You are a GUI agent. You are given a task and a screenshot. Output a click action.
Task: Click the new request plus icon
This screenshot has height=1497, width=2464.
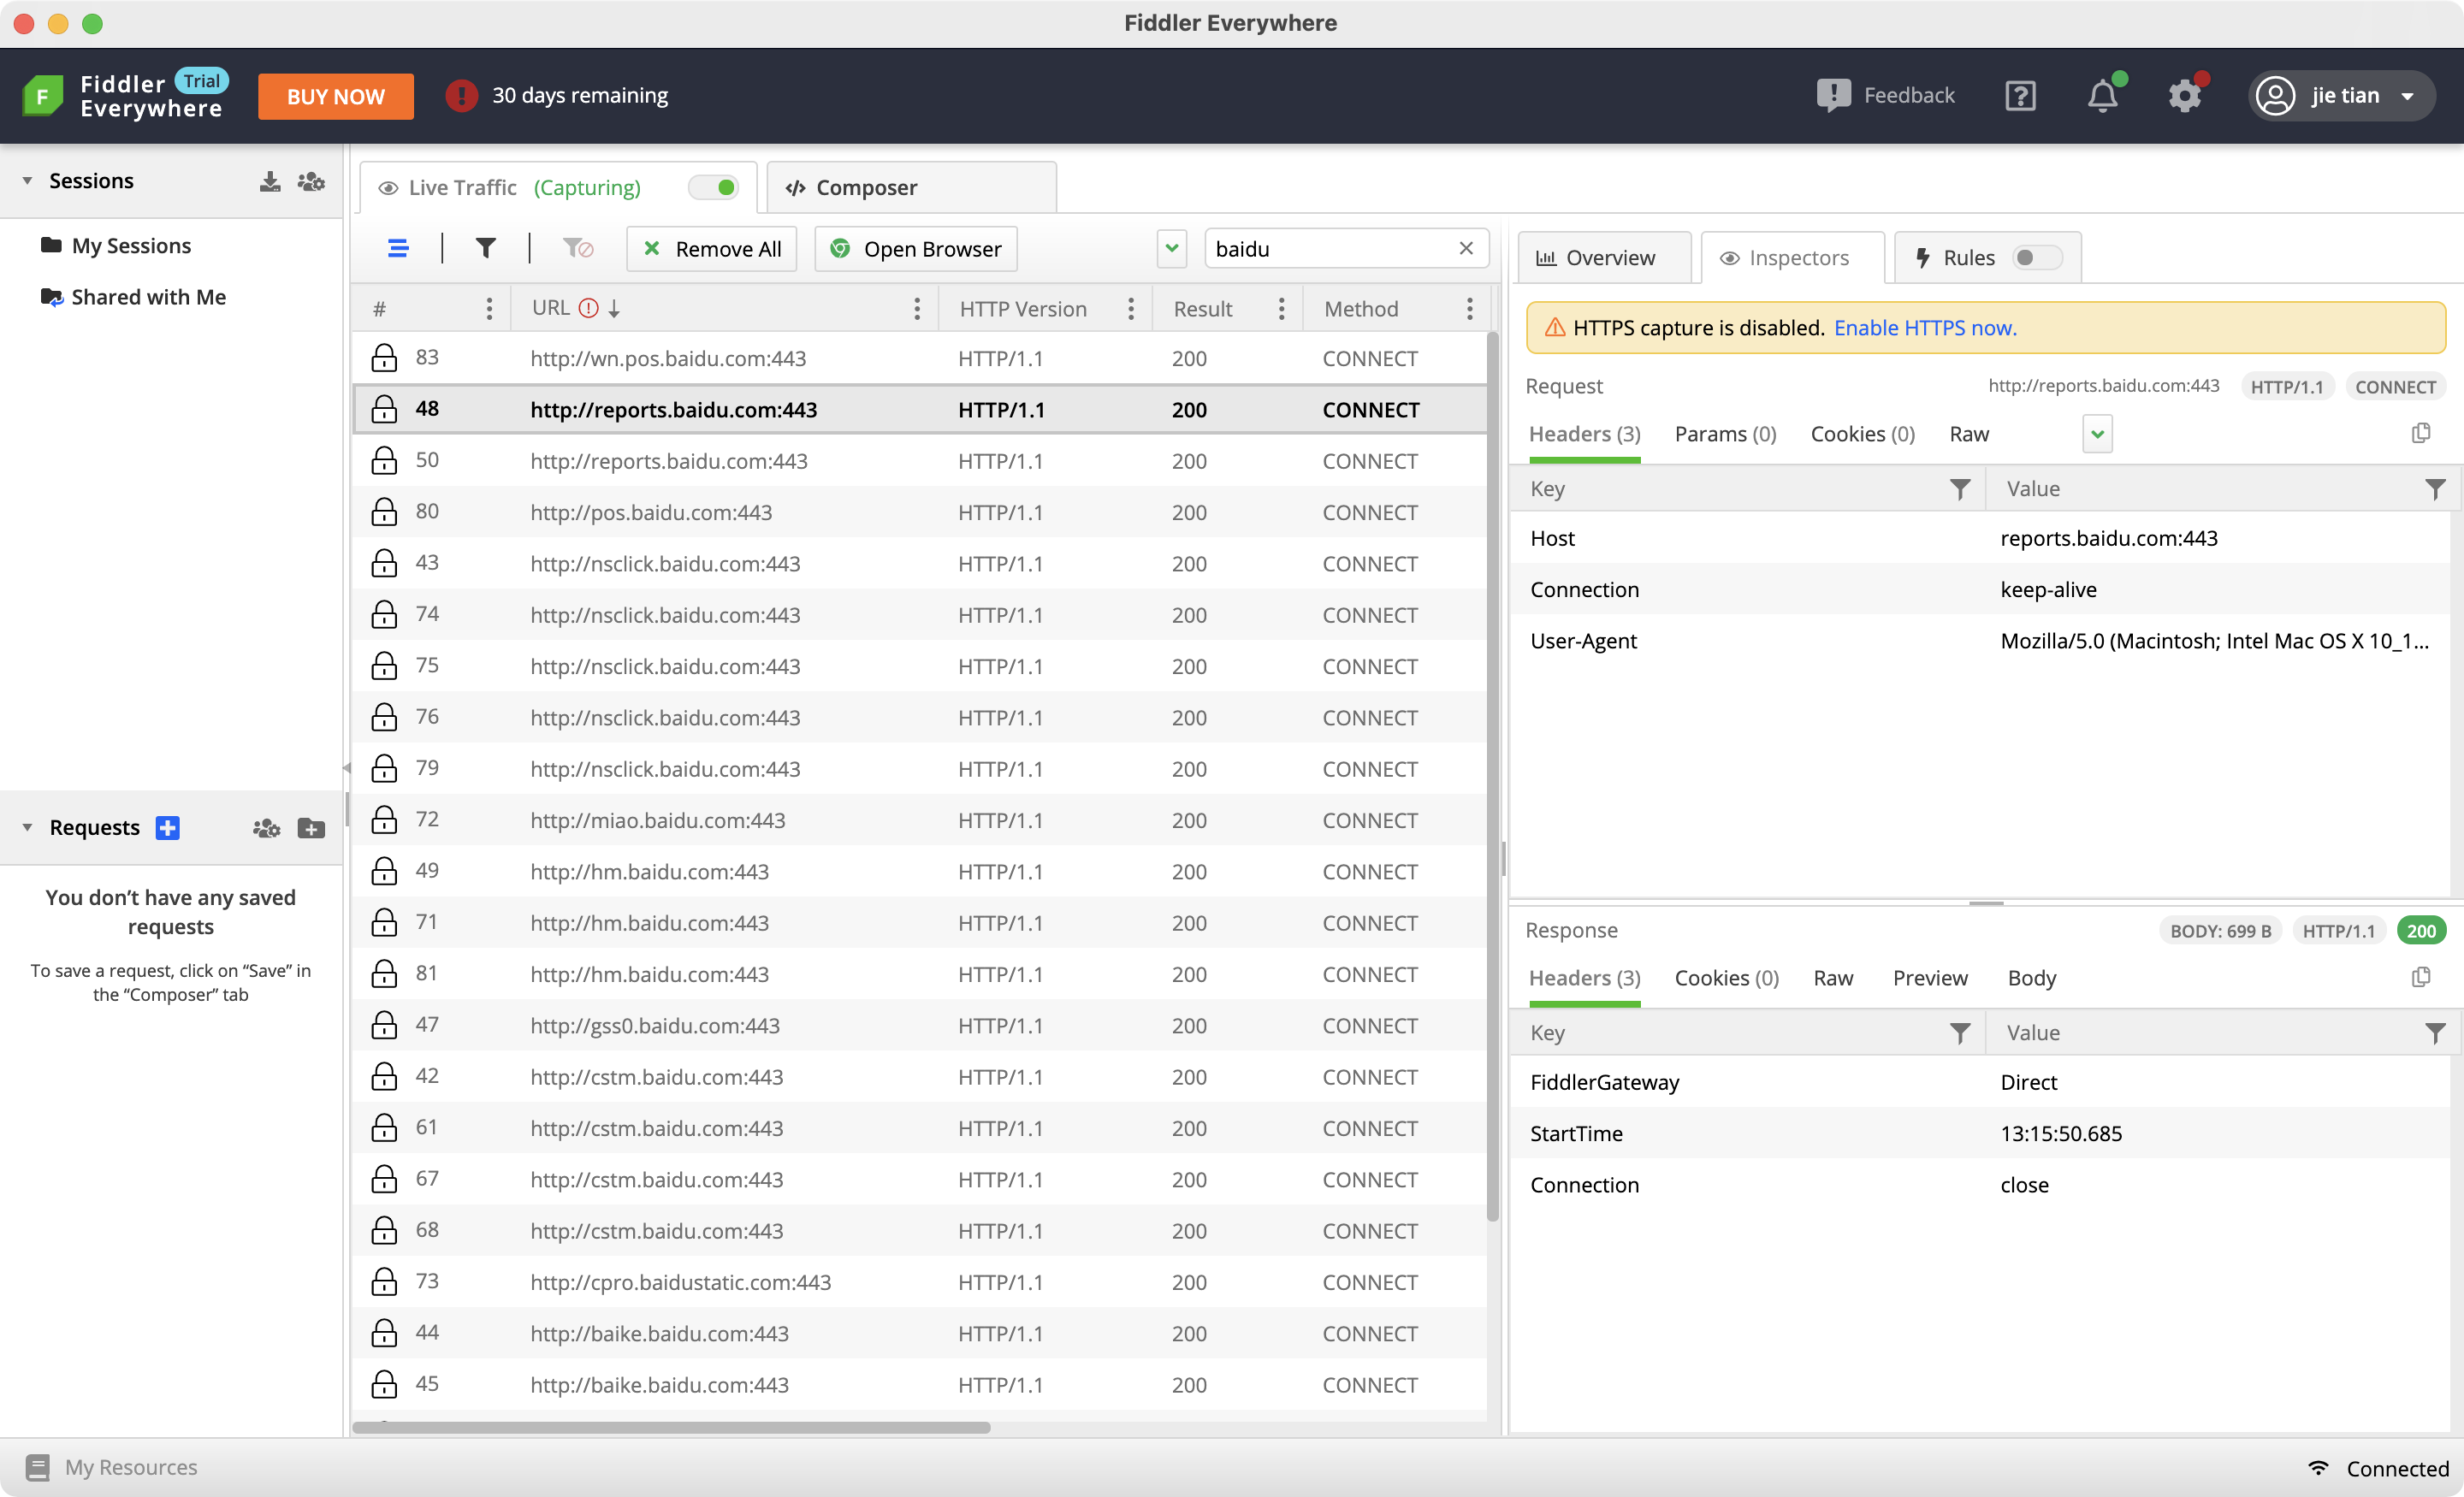[x=167, y=827]
